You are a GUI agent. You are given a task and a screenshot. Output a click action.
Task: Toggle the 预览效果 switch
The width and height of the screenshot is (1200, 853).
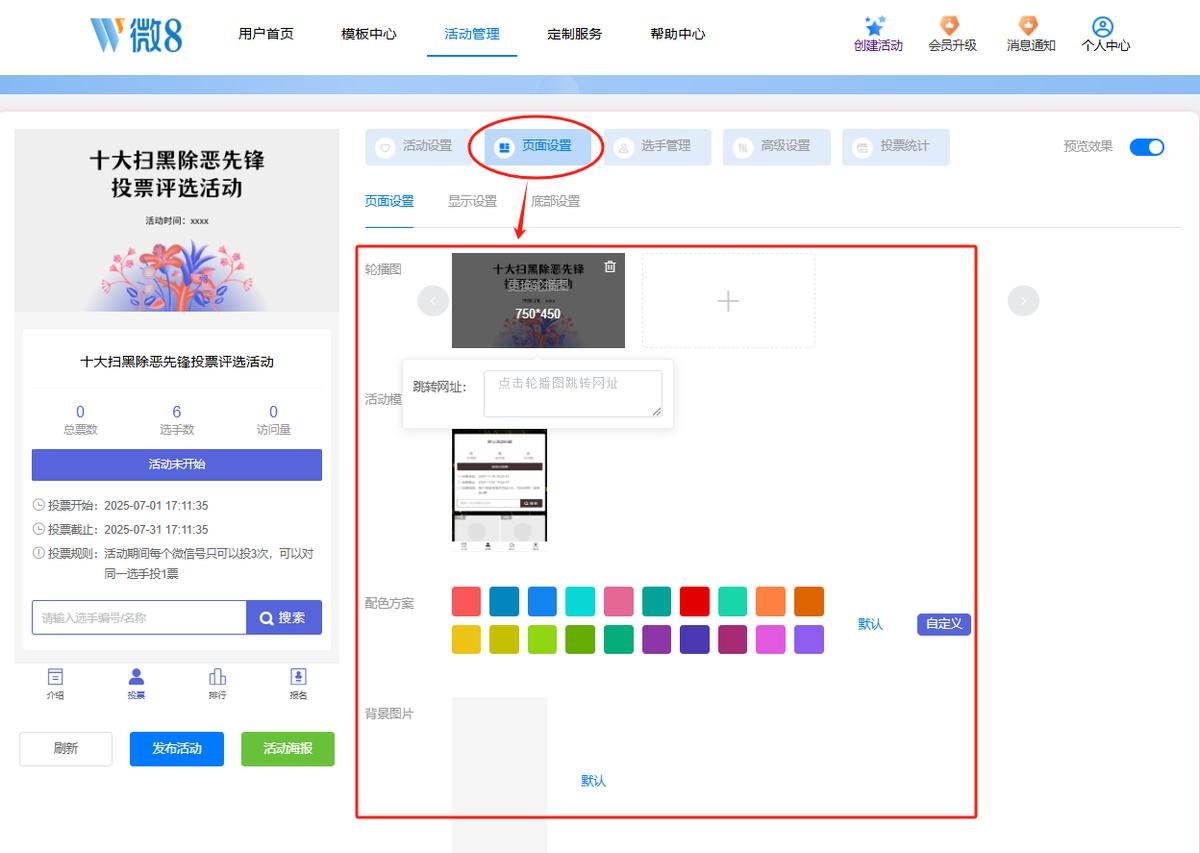(1147, 147)
